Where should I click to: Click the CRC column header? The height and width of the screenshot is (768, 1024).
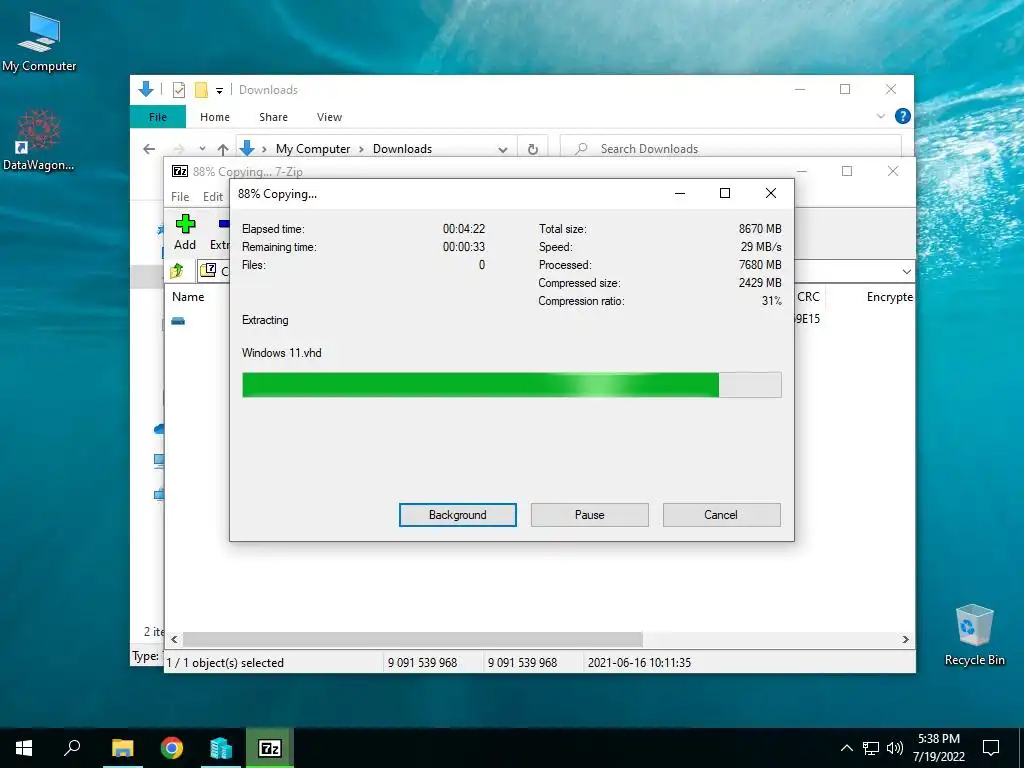(808, 296)
